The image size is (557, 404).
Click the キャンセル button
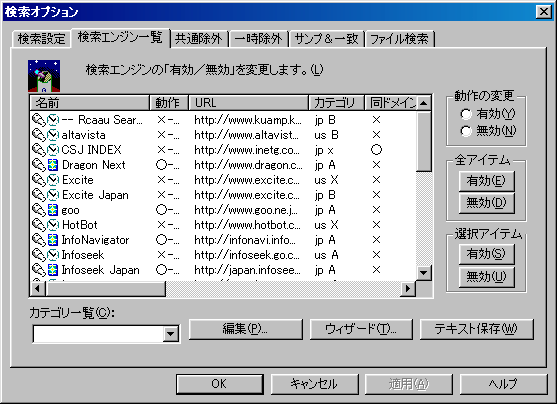coord(314,384)
